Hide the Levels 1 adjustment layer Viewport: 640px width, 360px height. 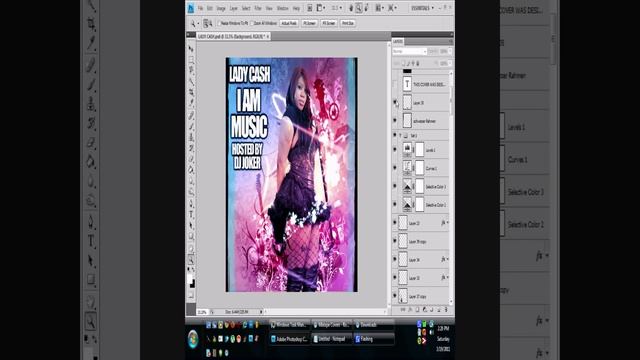(x=395, y=150)
